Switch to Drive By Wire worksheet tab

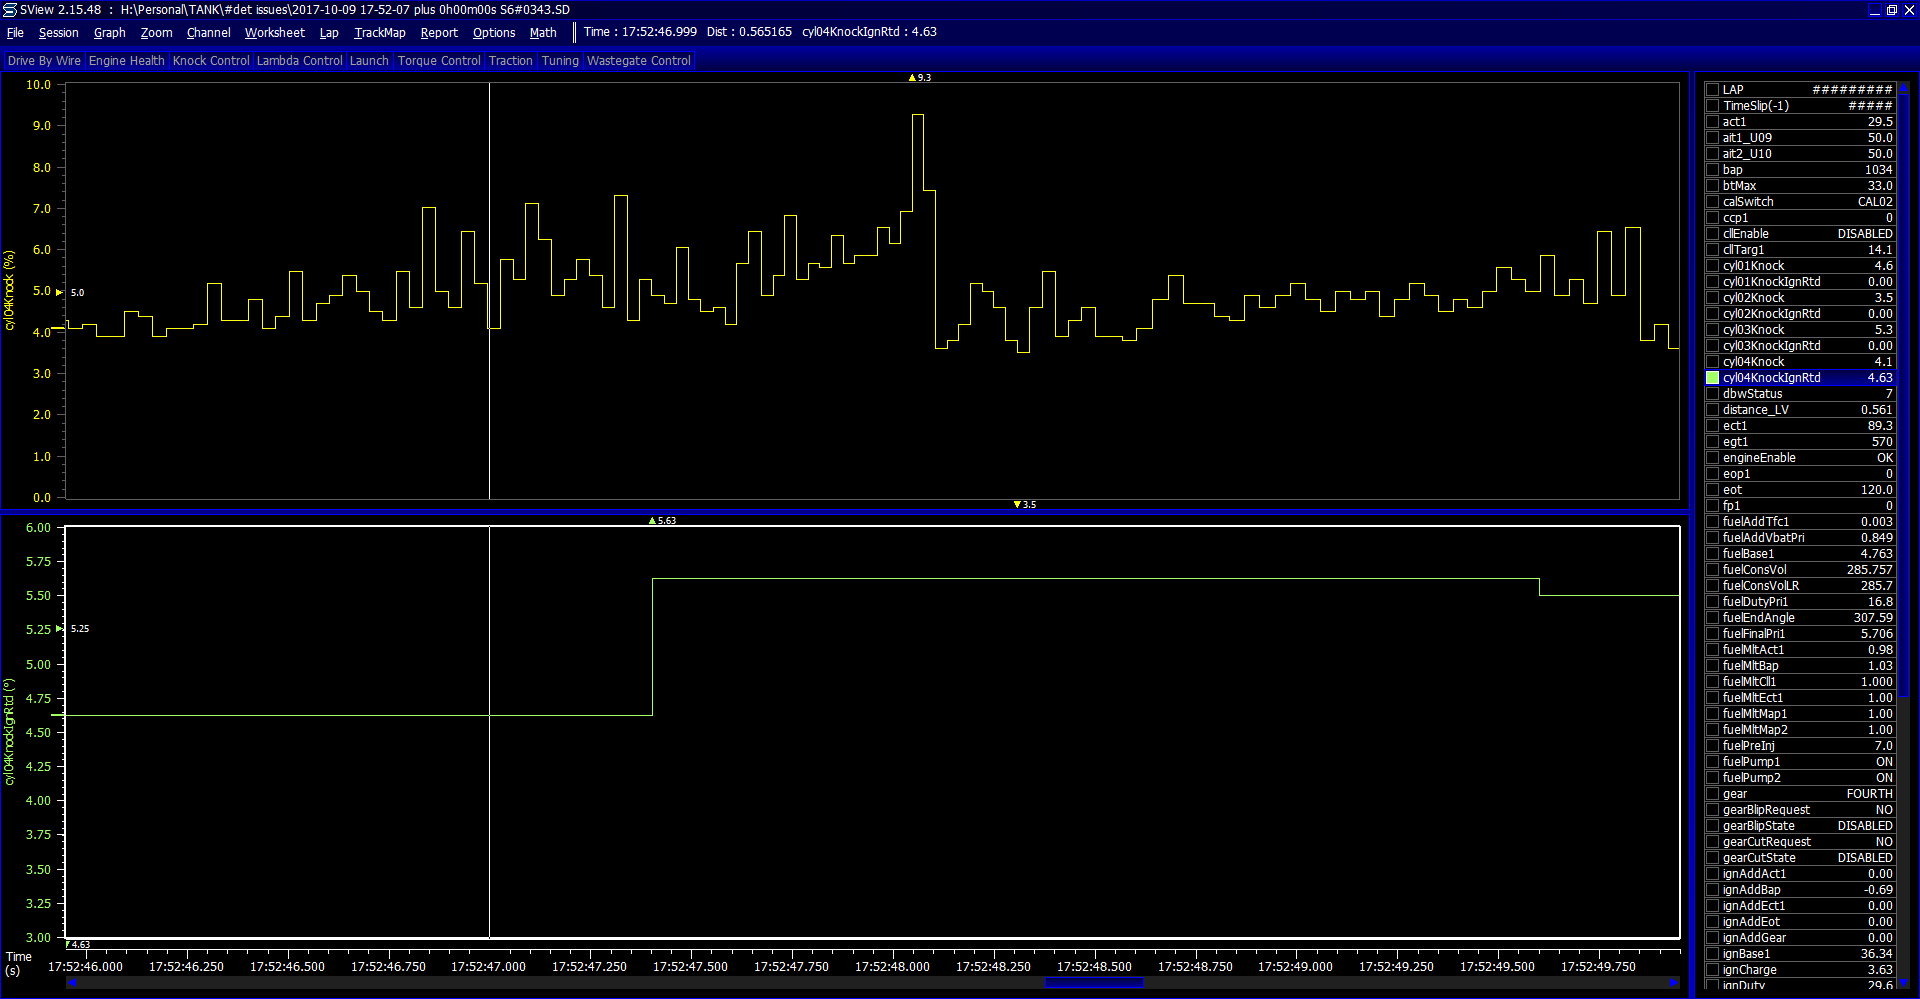click(44, 61)
